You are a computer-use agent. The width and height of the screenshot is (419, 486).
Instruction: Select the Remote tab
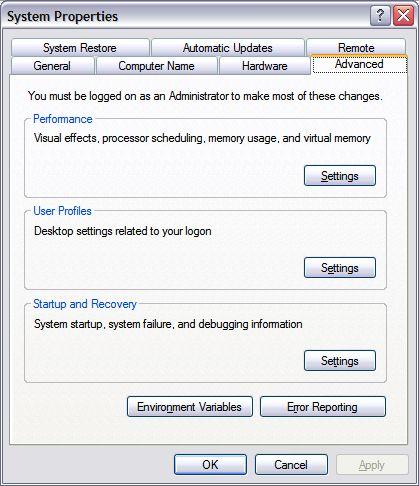click(x=356, y=47)
